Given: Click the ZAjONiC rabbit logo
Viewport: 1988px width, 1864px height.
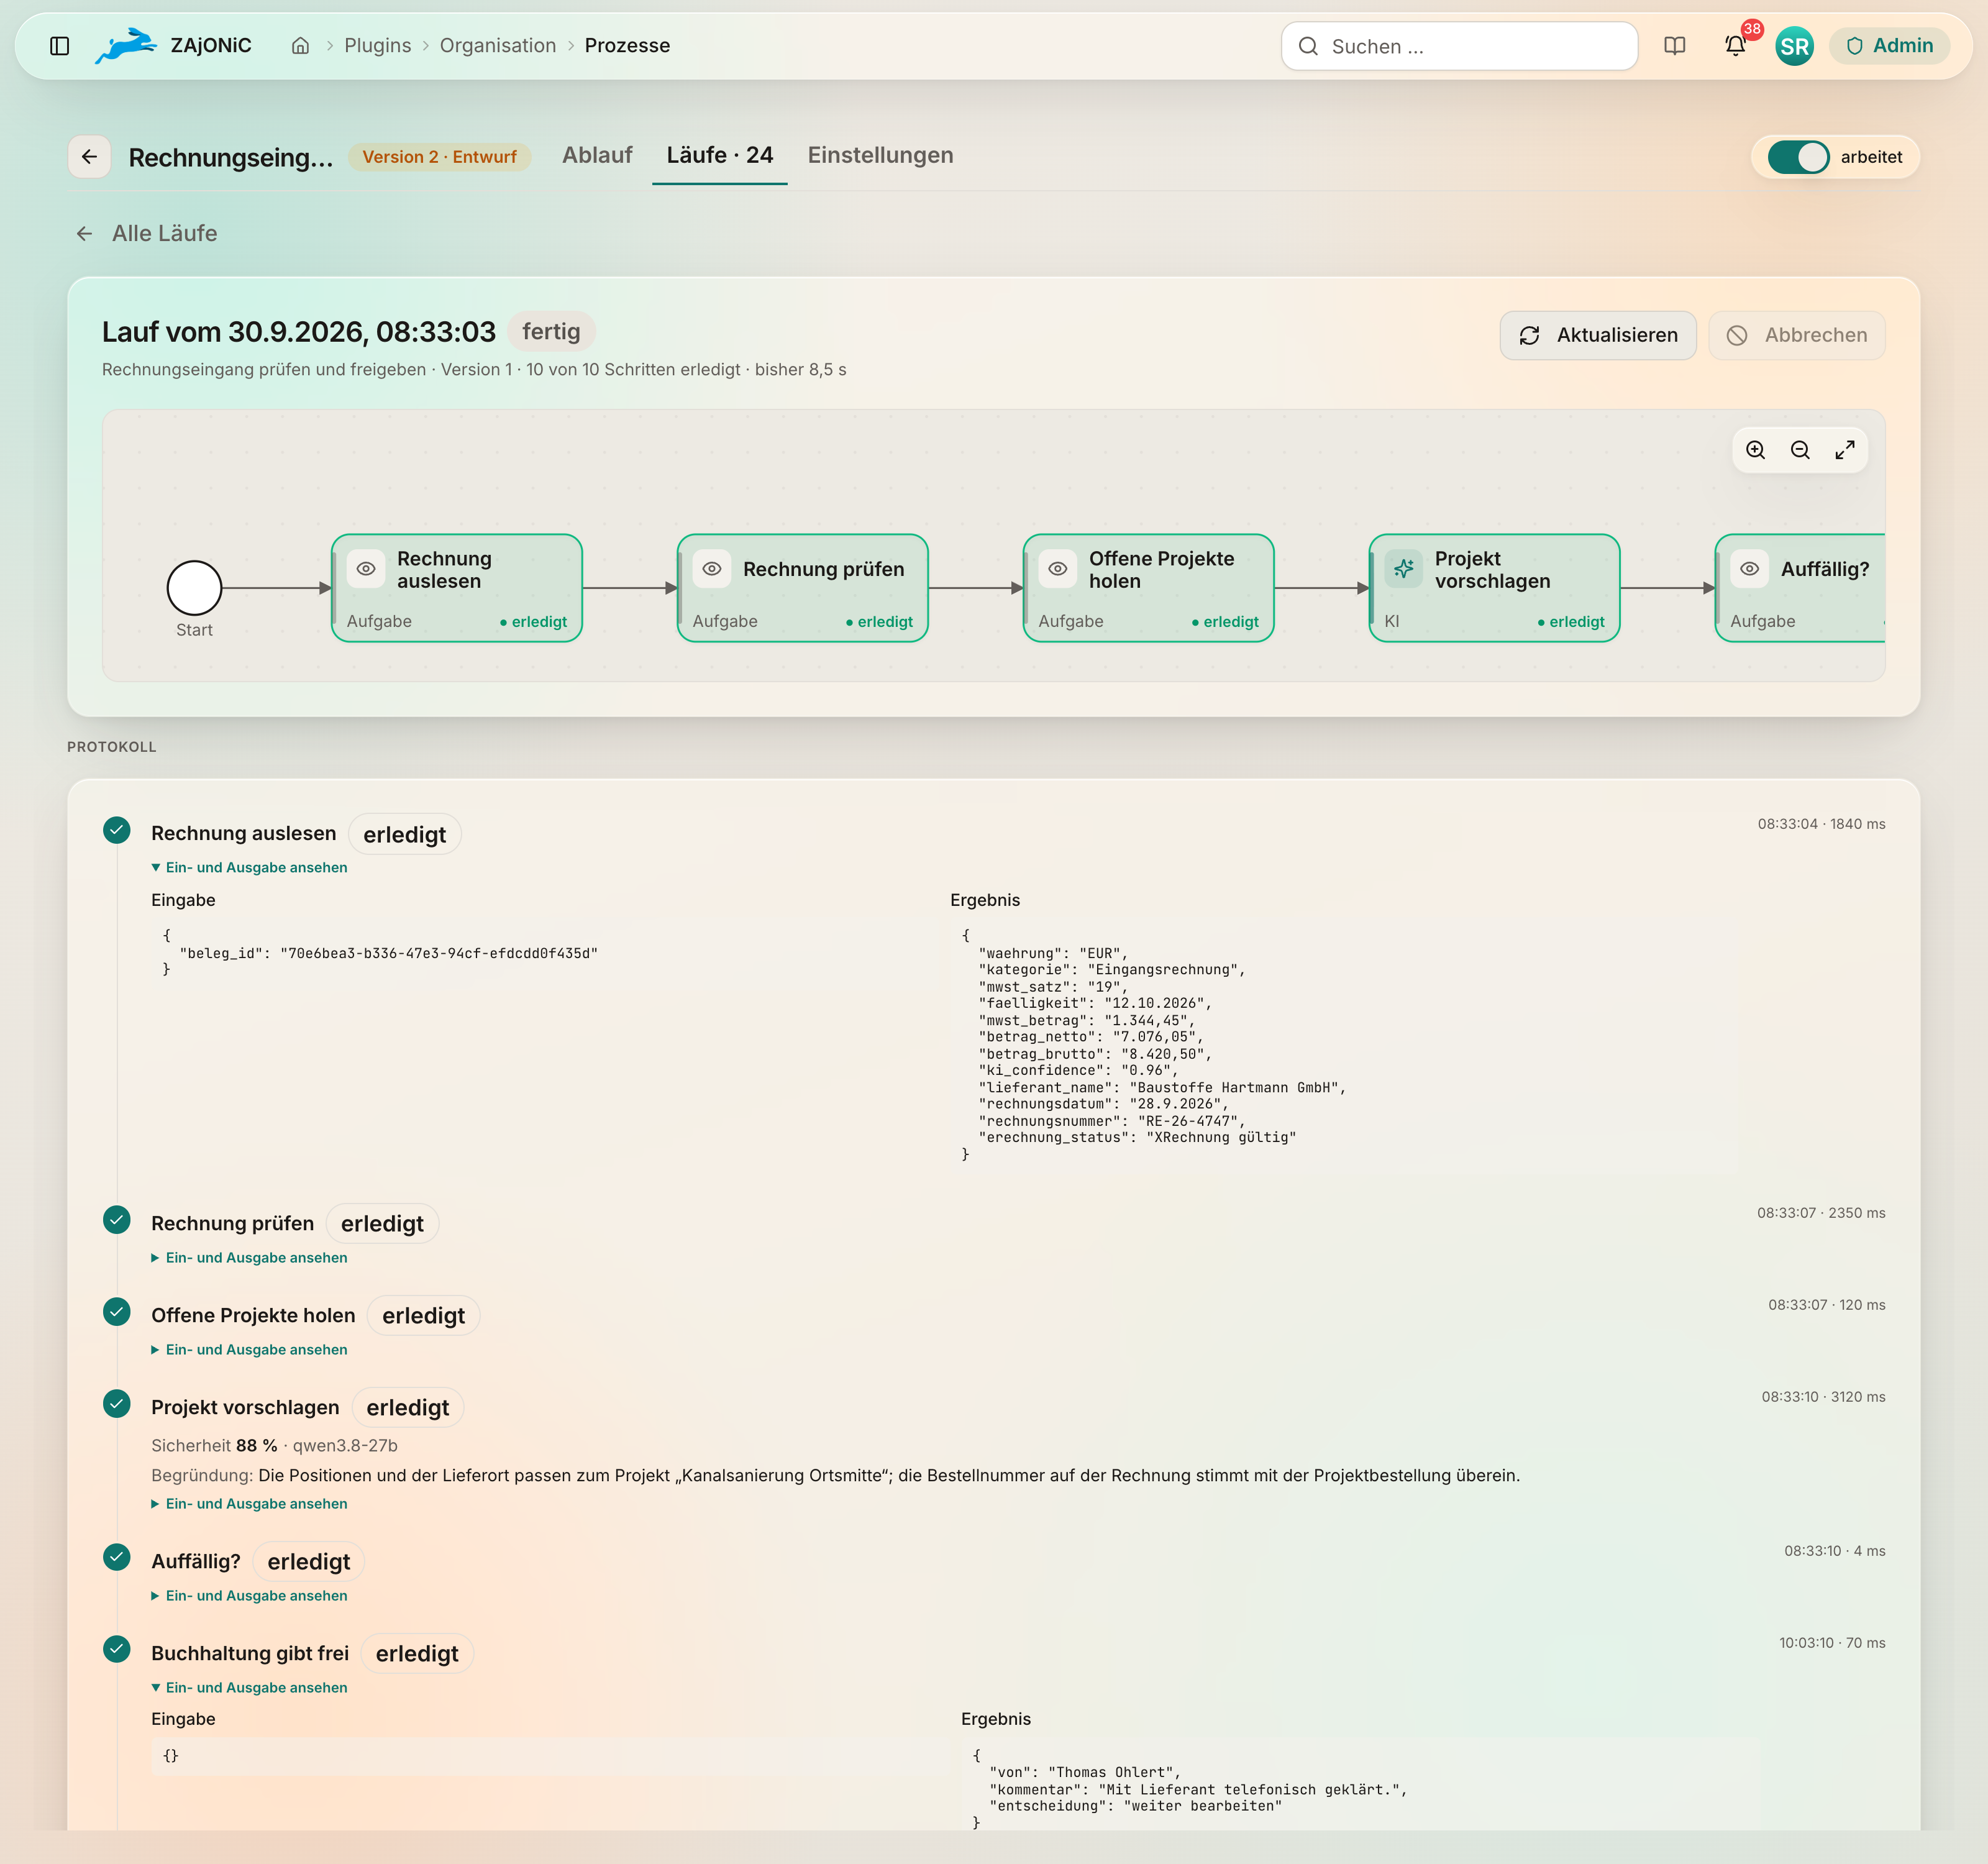Looking at the screenshot, I should point(126,46).
